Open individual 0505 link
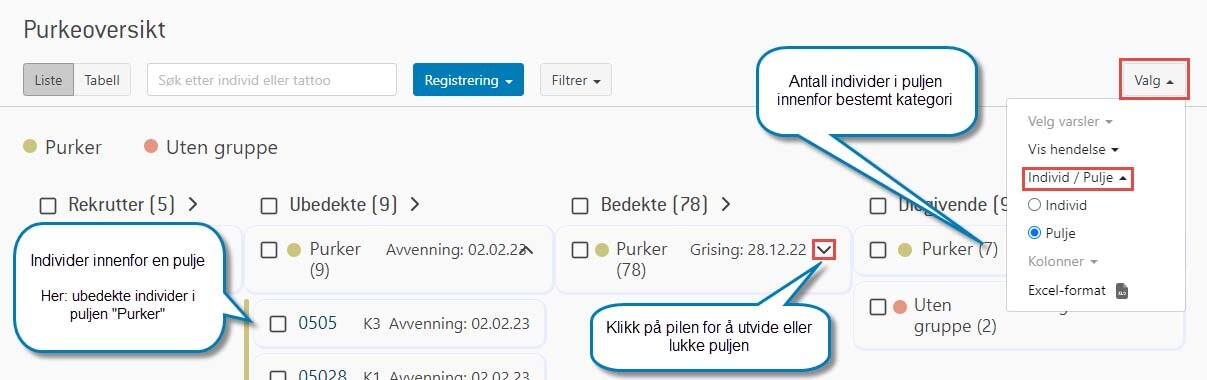 [x=318, y=323]
